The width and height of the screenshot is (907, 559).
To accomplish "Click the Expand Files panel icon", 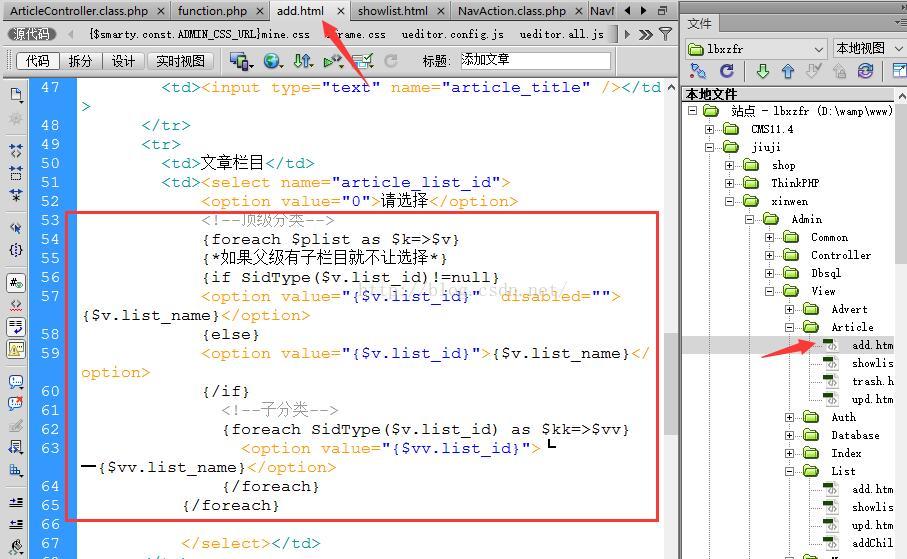I will 899,71.
